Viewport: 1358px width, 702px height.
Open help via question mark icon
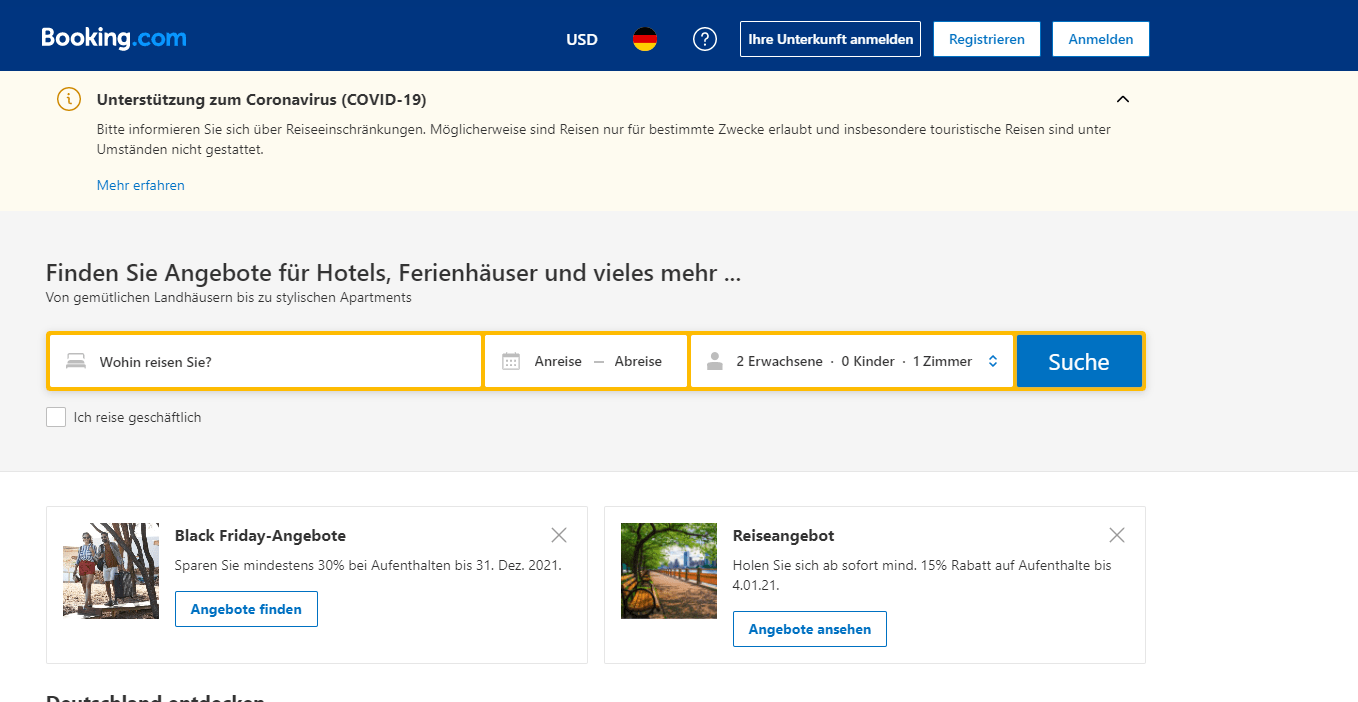point(705,40)
